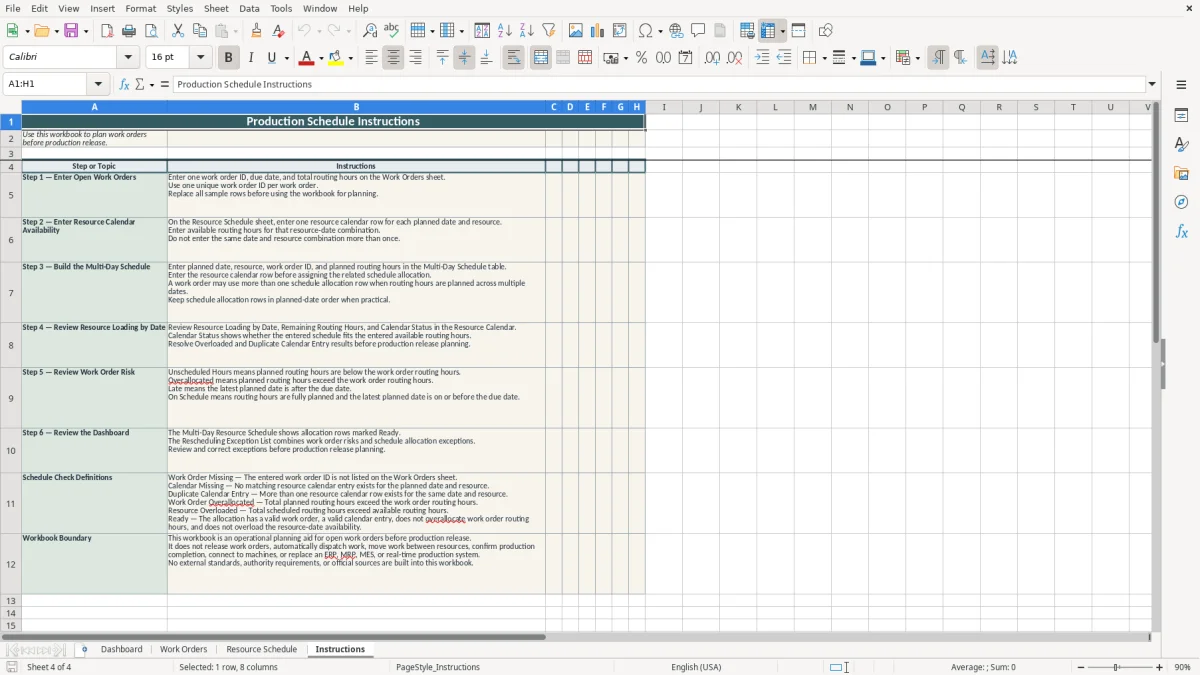Toggle Bold formatting
Image resolution: width=1200 pixels, height=675 pixels.
pos(229,58)
